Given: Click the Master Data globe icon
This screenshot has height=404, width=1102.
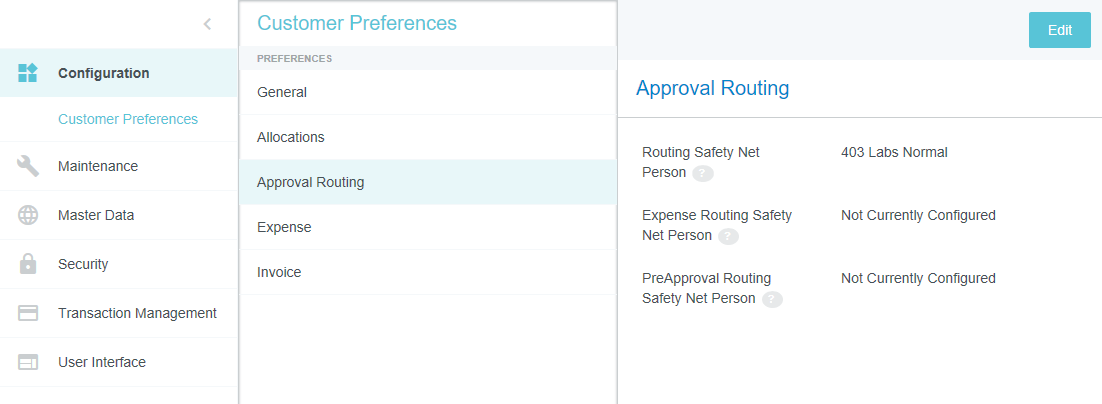Looking at the screenshot, I should 28,215.
